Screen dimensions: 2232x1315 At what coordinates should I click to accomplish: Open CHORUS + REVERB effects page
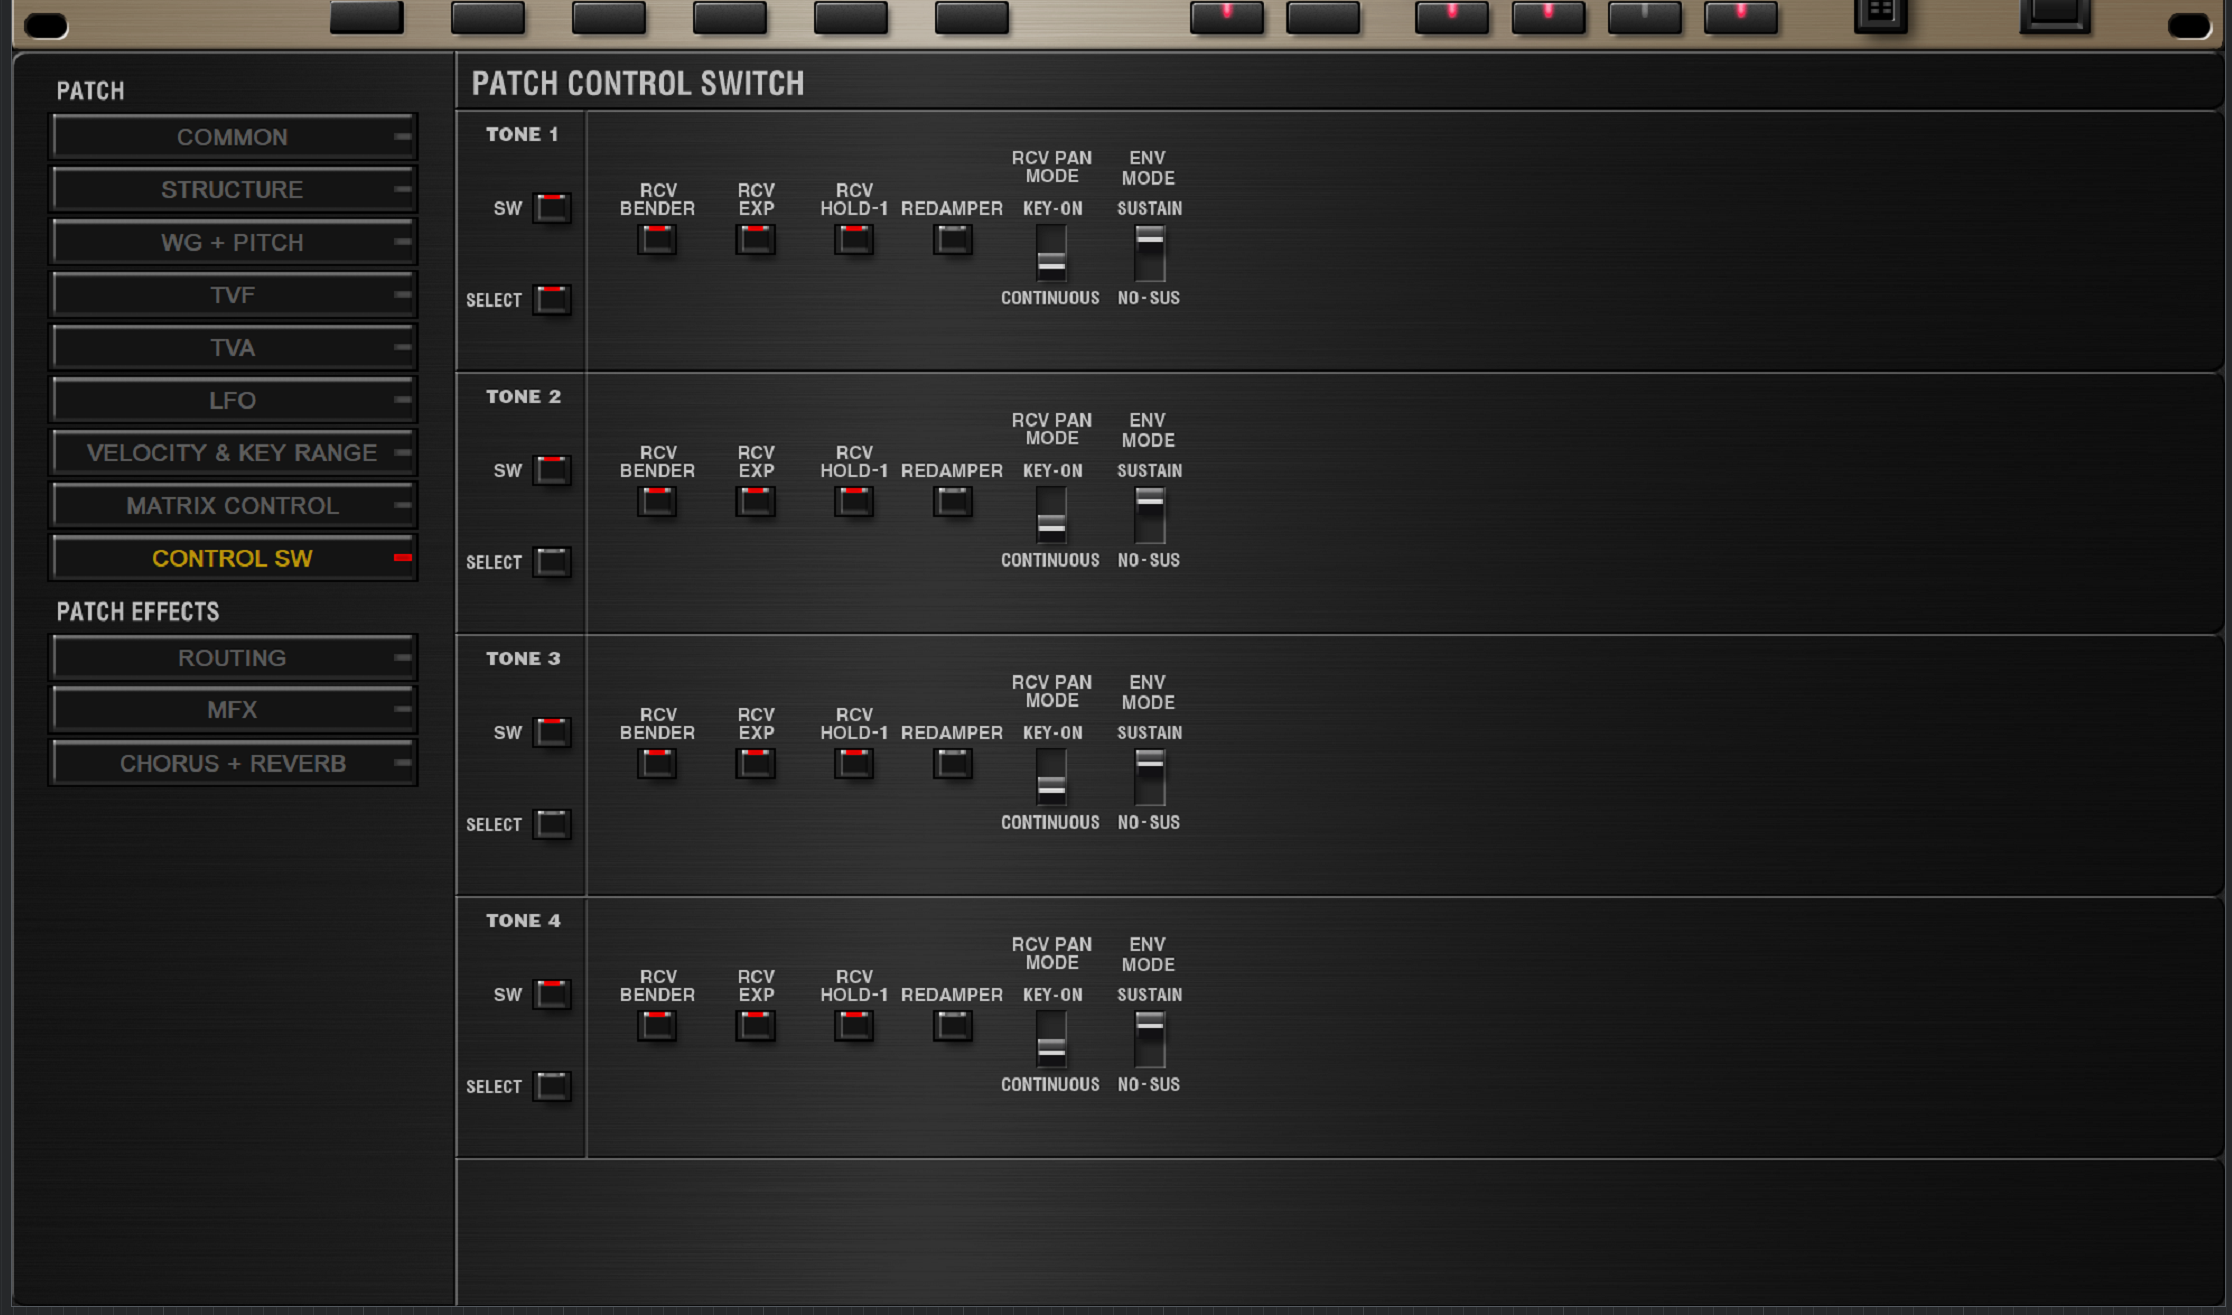click(x=232, y=764)
